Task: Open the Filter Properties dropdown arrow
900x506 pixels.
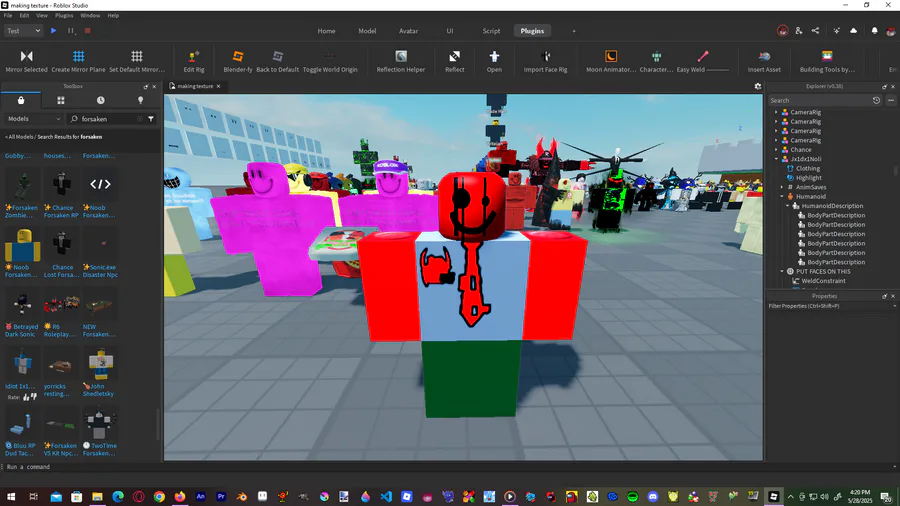Action: click(894, 306)
